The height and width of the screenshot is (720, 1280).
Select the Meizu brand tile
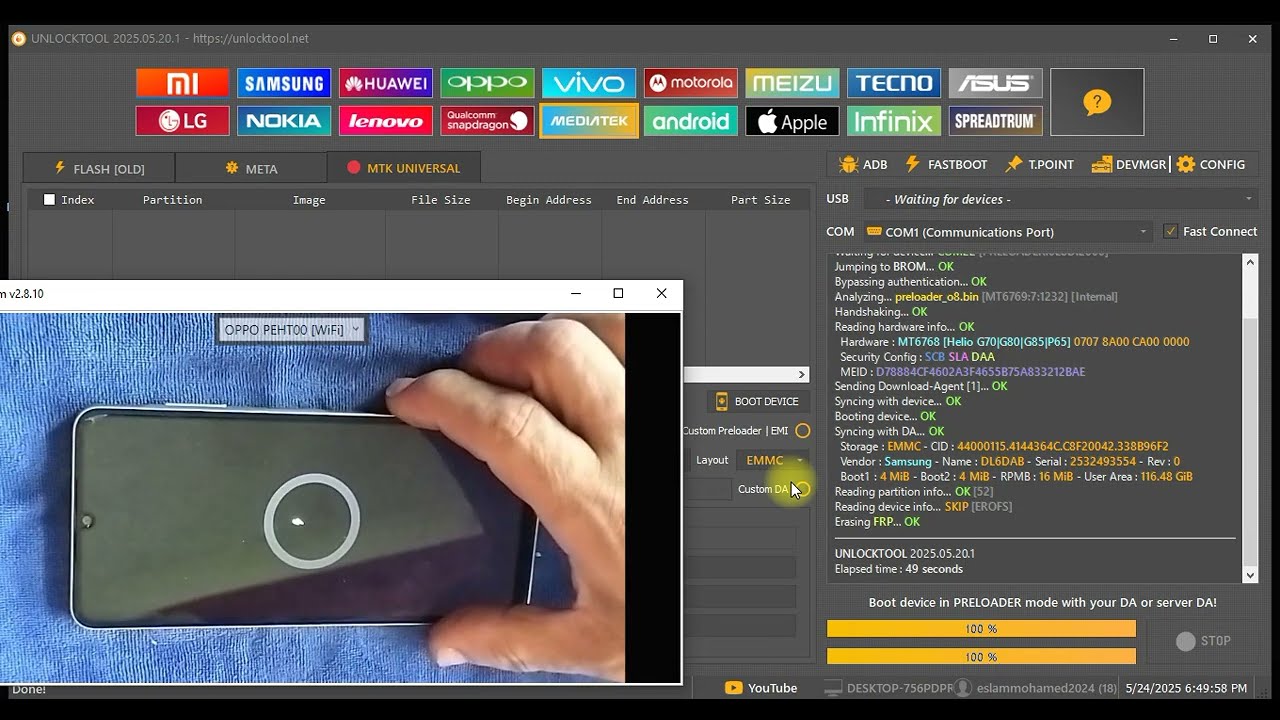pos(792,83)
